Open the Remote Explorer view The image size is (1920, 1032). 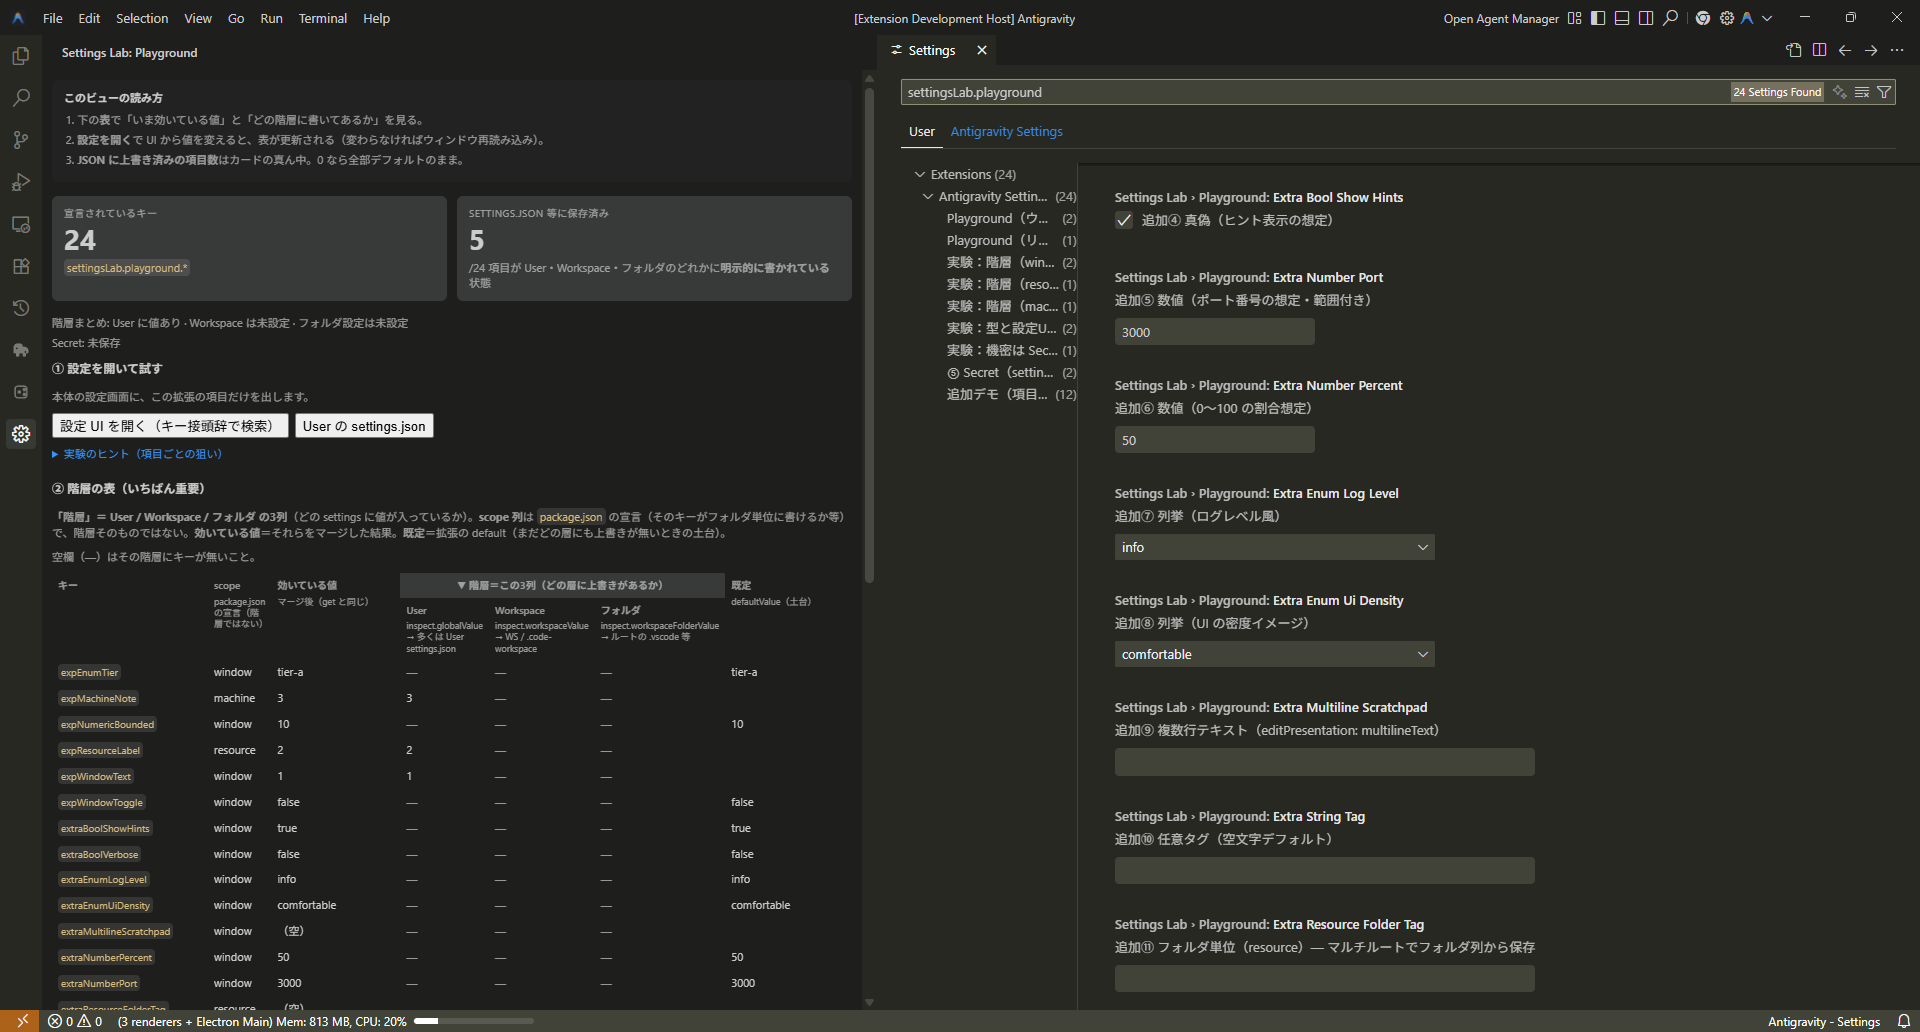(x=20, y=224)
